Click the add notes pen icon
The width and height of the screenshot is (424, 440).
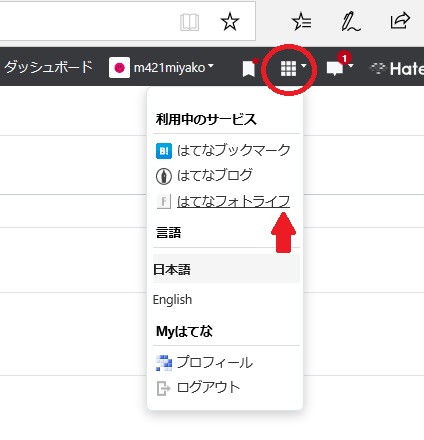click(x=350, y=22)
